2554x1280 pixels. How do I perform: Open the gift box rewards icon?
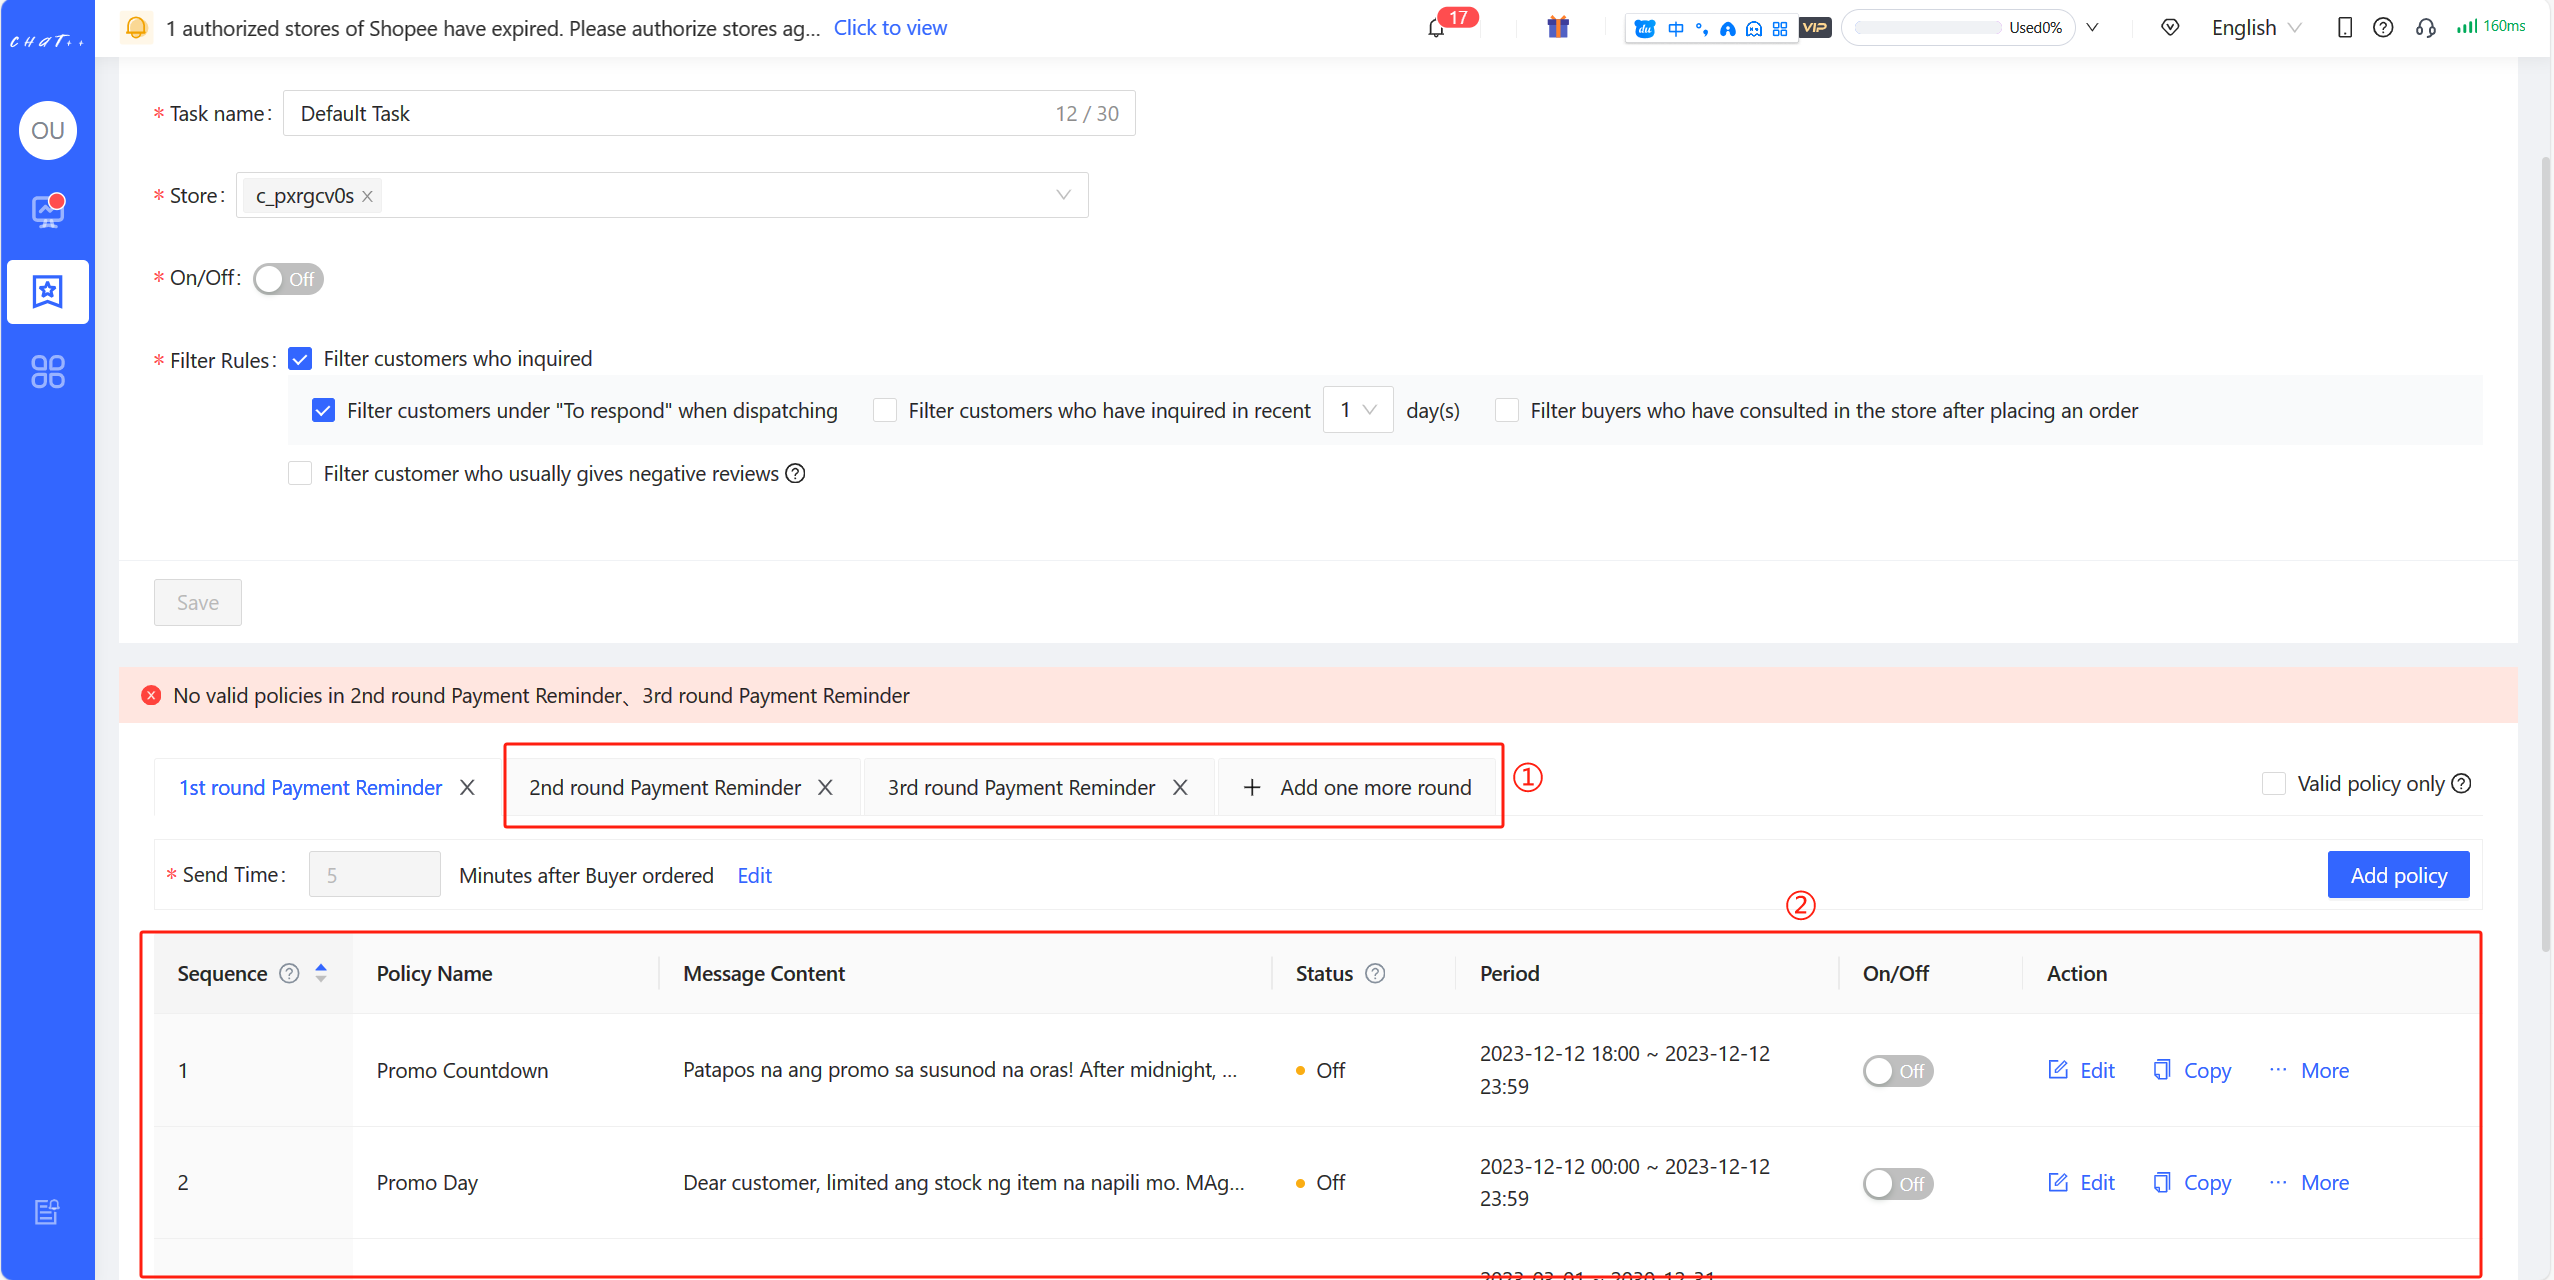(1557, 27)
